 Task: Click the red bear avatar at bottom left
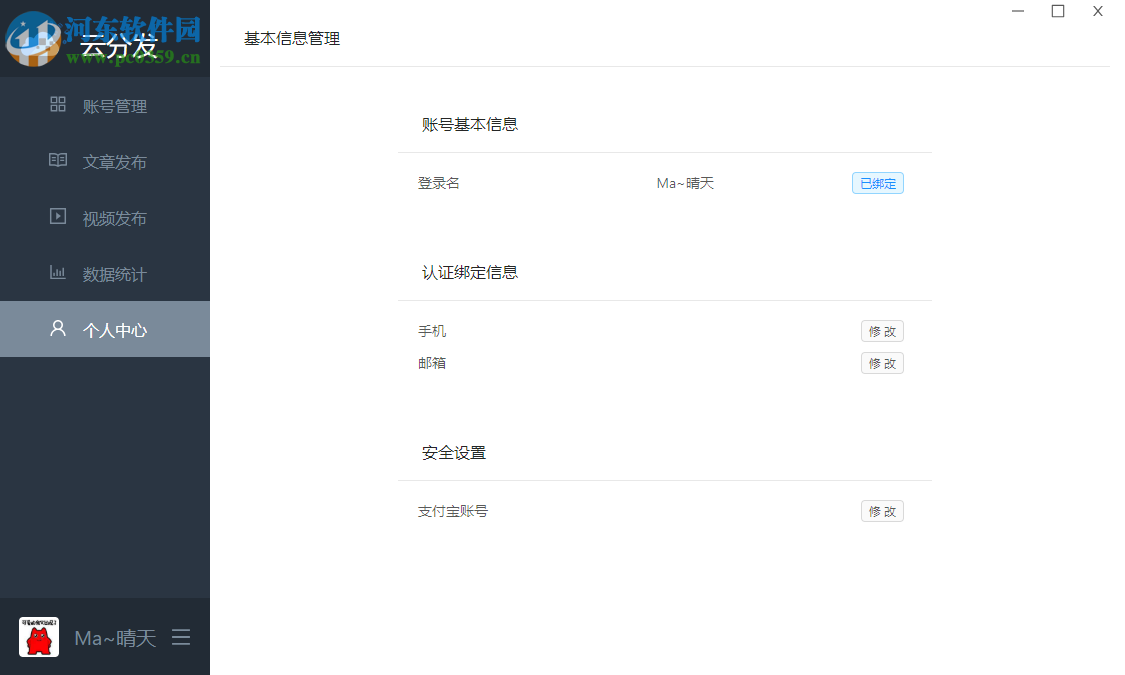[x=38, y=637]
